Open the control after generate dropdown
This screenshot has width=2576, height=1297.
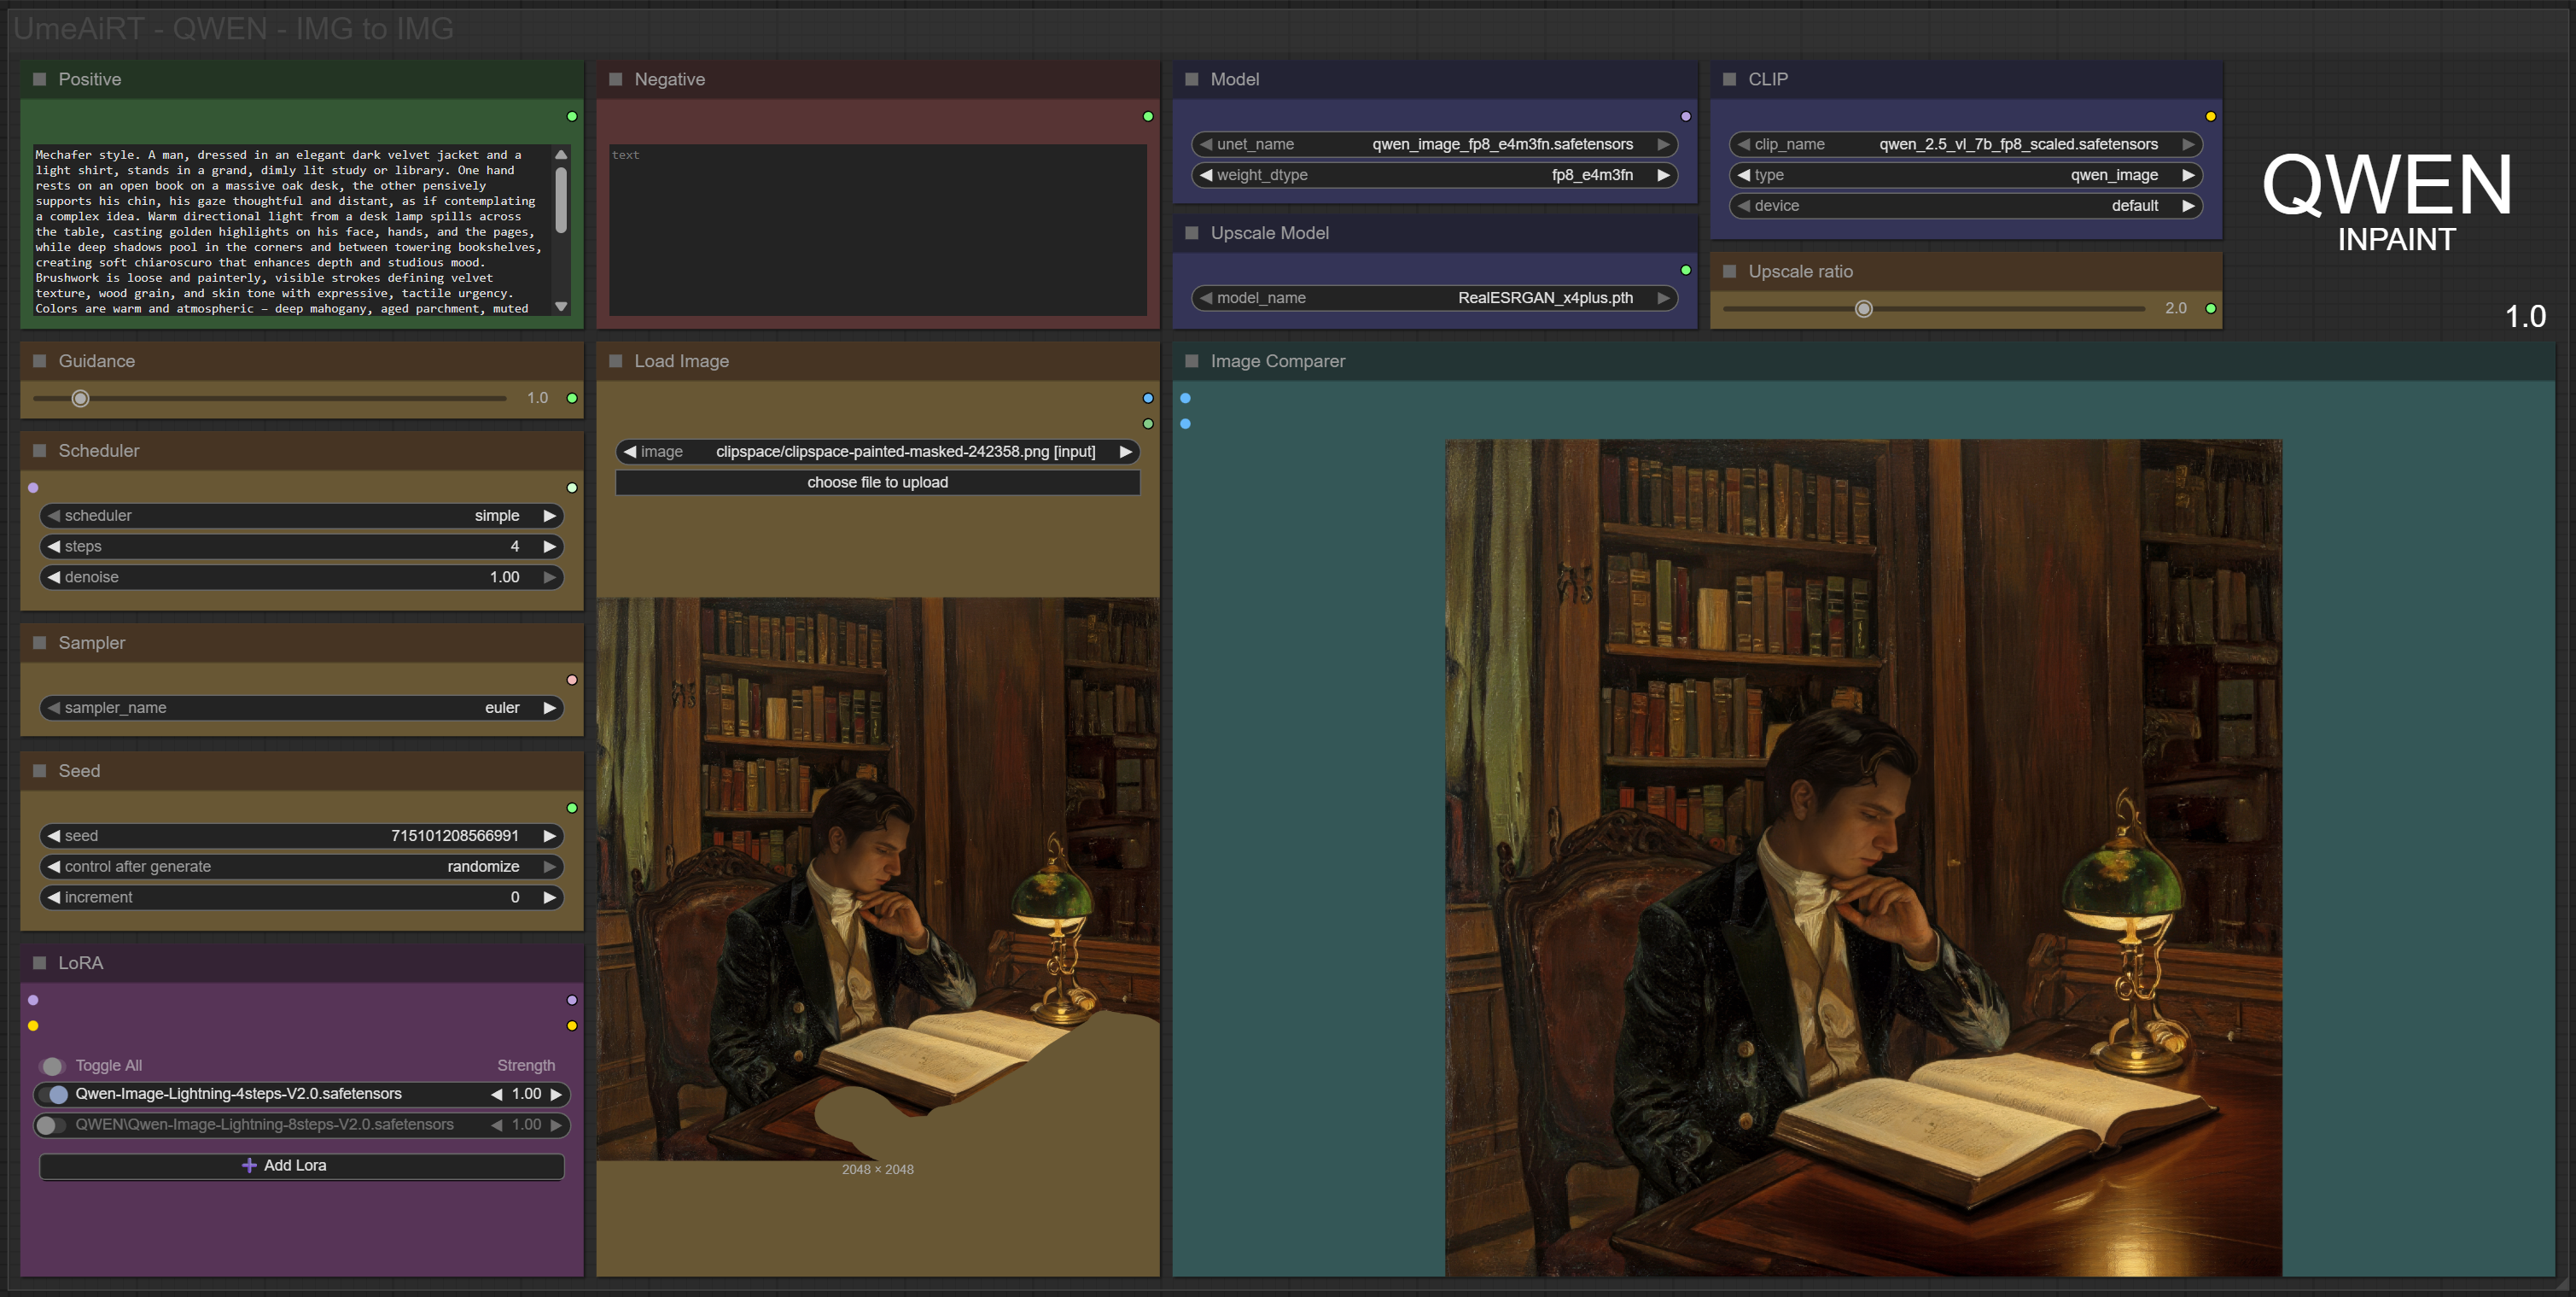(300, 867)
